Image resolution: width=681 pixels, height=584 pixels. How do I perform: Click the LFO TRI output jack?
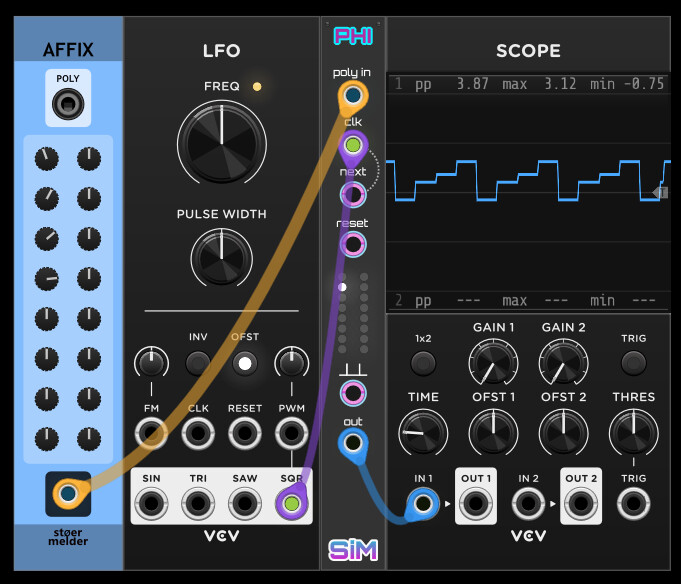(198, 503)
